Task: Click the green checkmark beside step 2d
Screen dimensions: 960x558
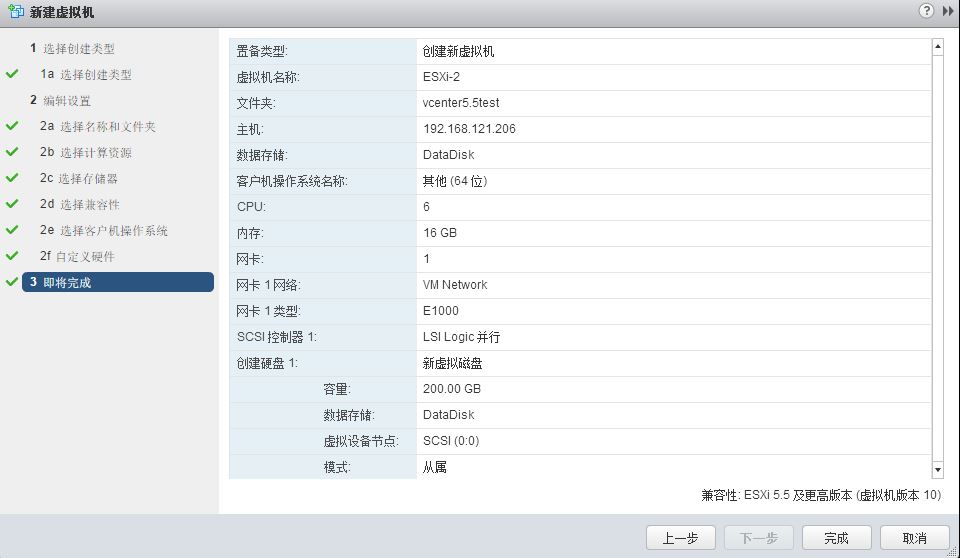Action: click(12, 204)
